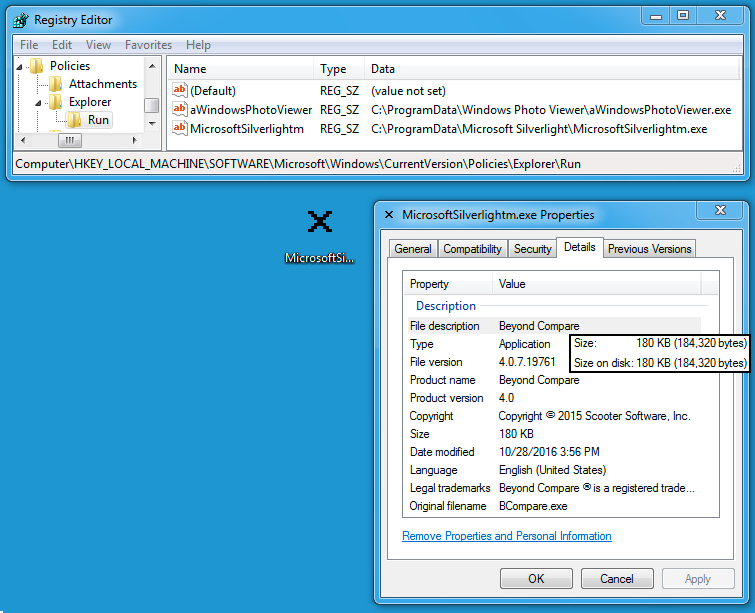
Task: Click the Run folder icon in tree
Action: point(74,120)
